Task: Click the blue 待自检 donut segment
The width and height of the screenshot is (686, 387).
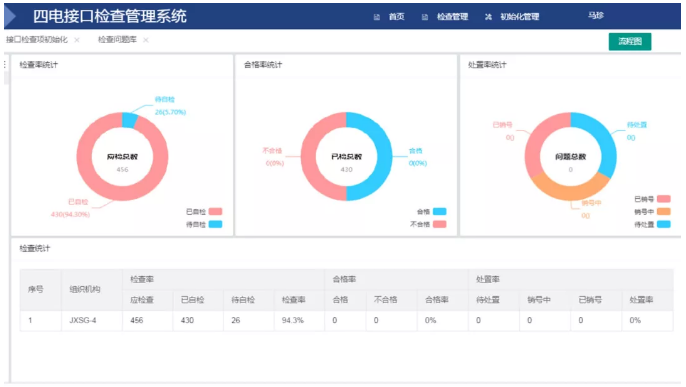Action: pyautogui.click(x=130, y=120)
